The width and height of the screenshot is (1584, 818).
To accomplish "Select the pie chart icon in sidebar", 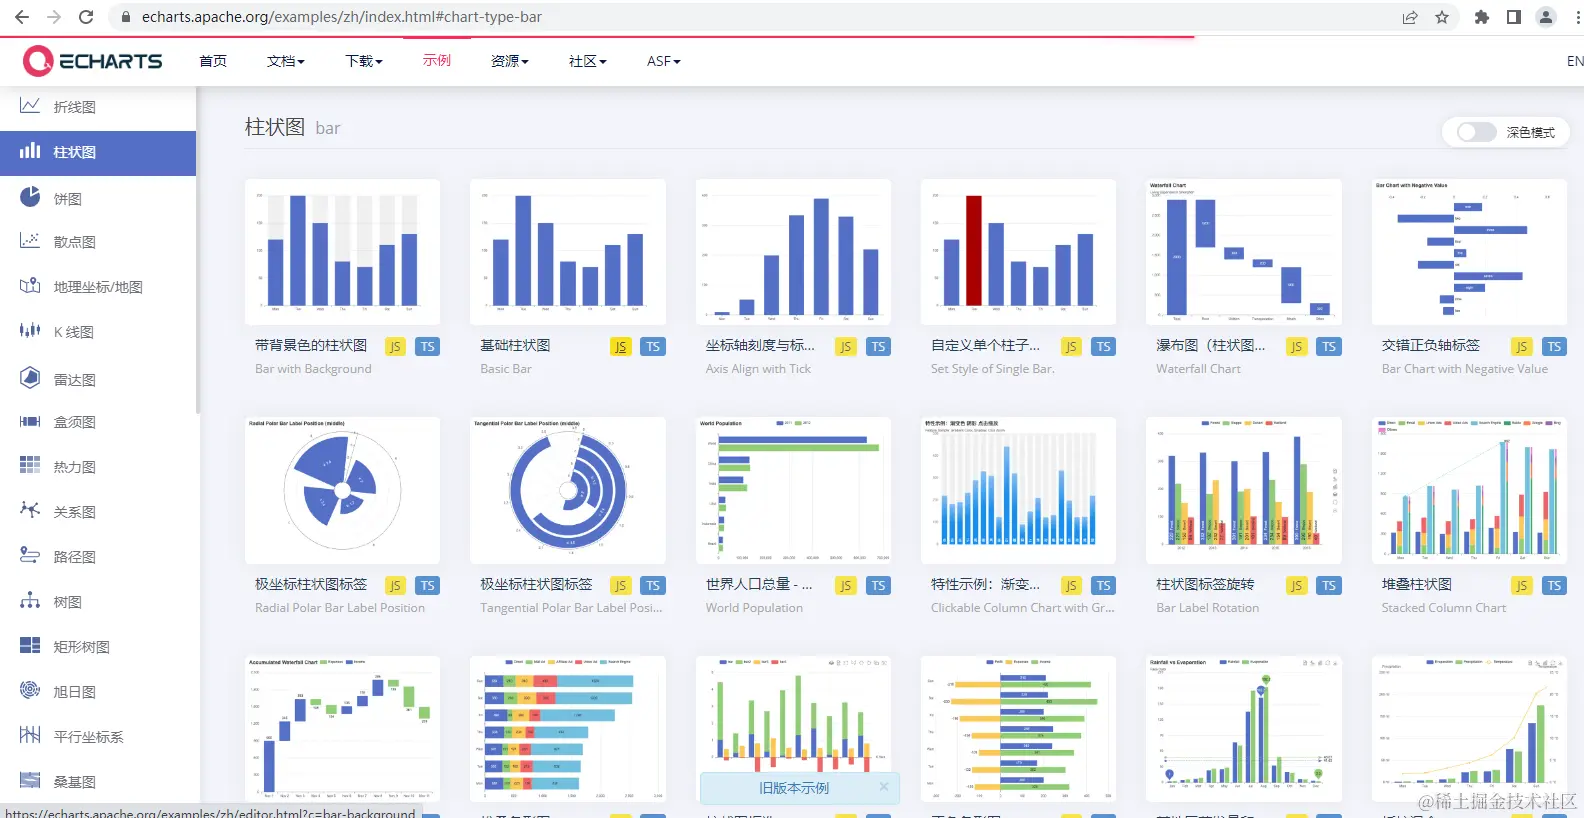I will [x=30, y=196].
